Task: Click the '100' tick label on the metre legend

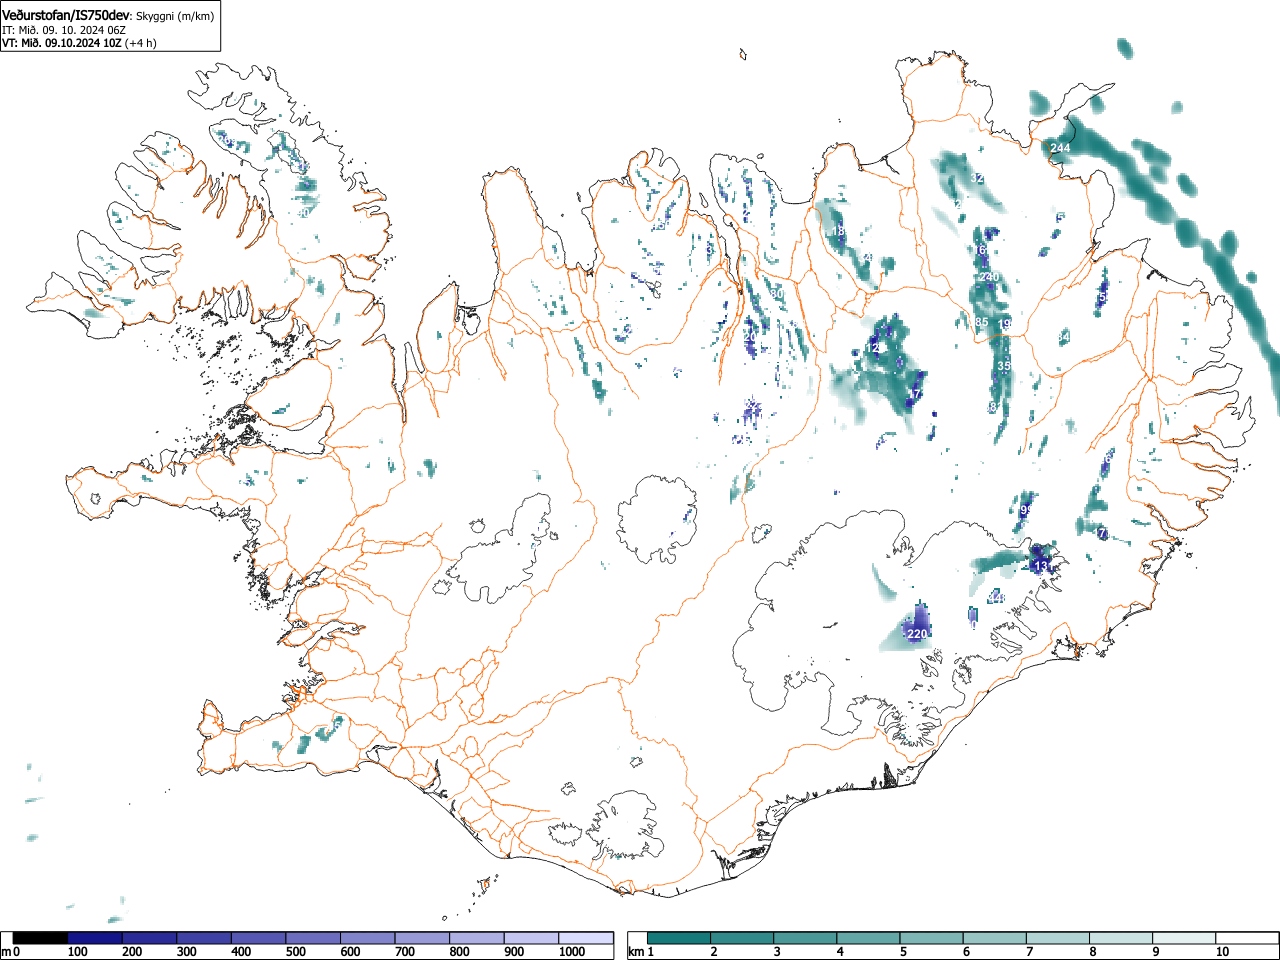Action: click(x=78, y=952)
